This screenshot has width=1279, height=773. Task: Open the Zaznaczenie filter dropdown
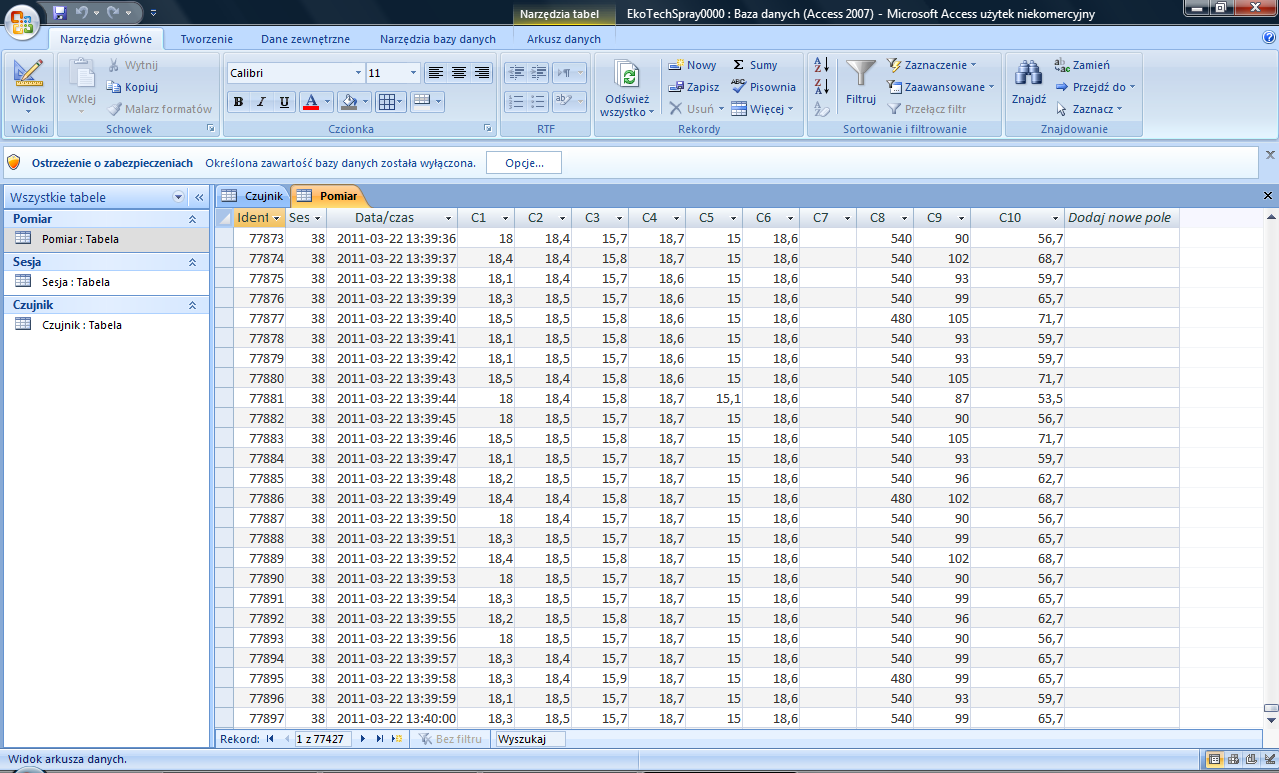click(932, 65)
